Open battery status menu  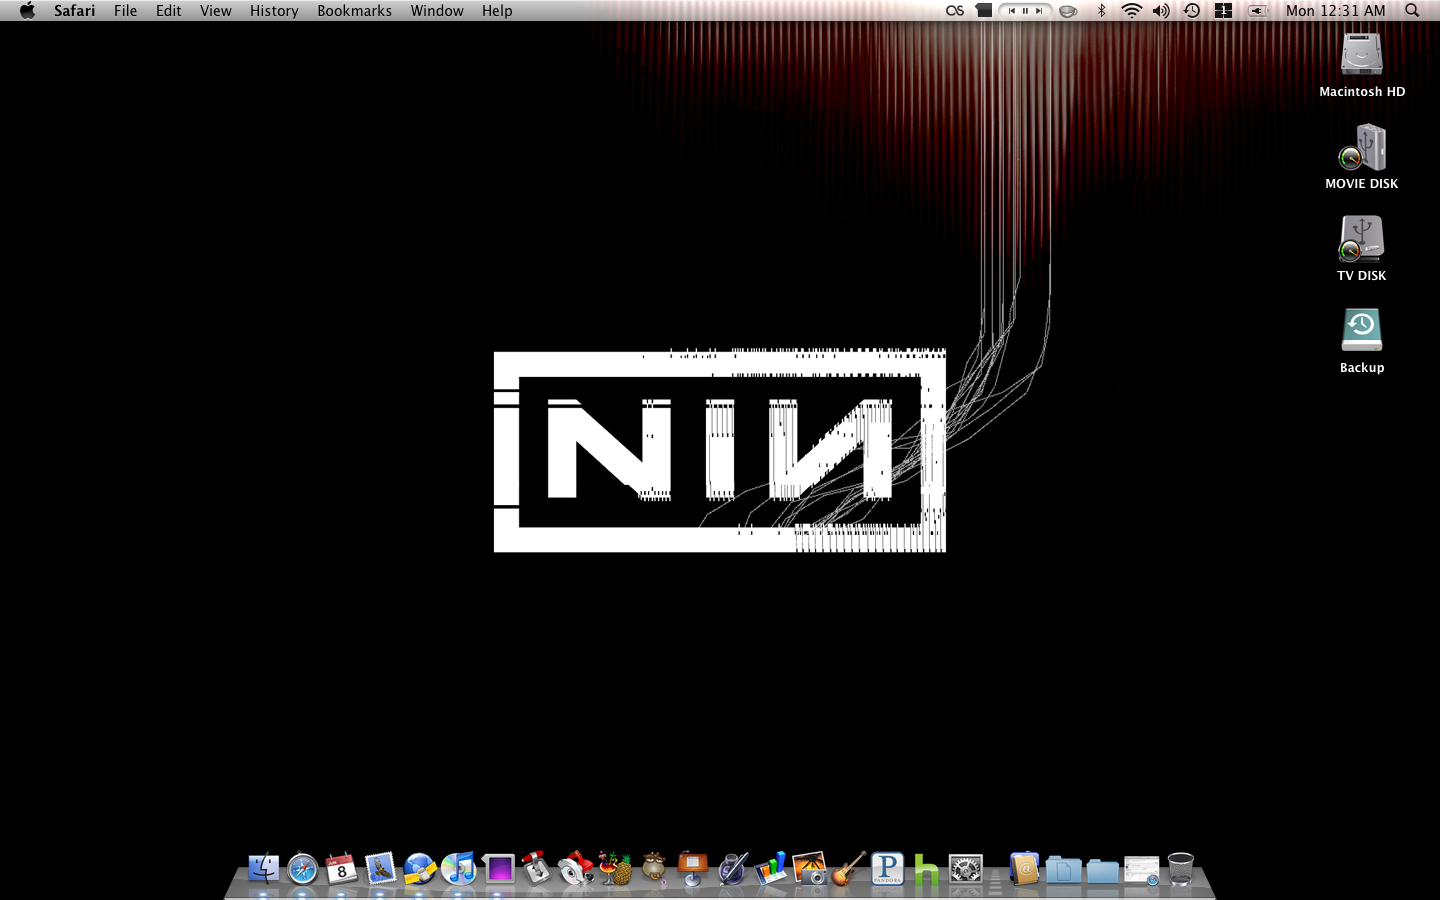pyautogui.click(x=1258, y=11)
